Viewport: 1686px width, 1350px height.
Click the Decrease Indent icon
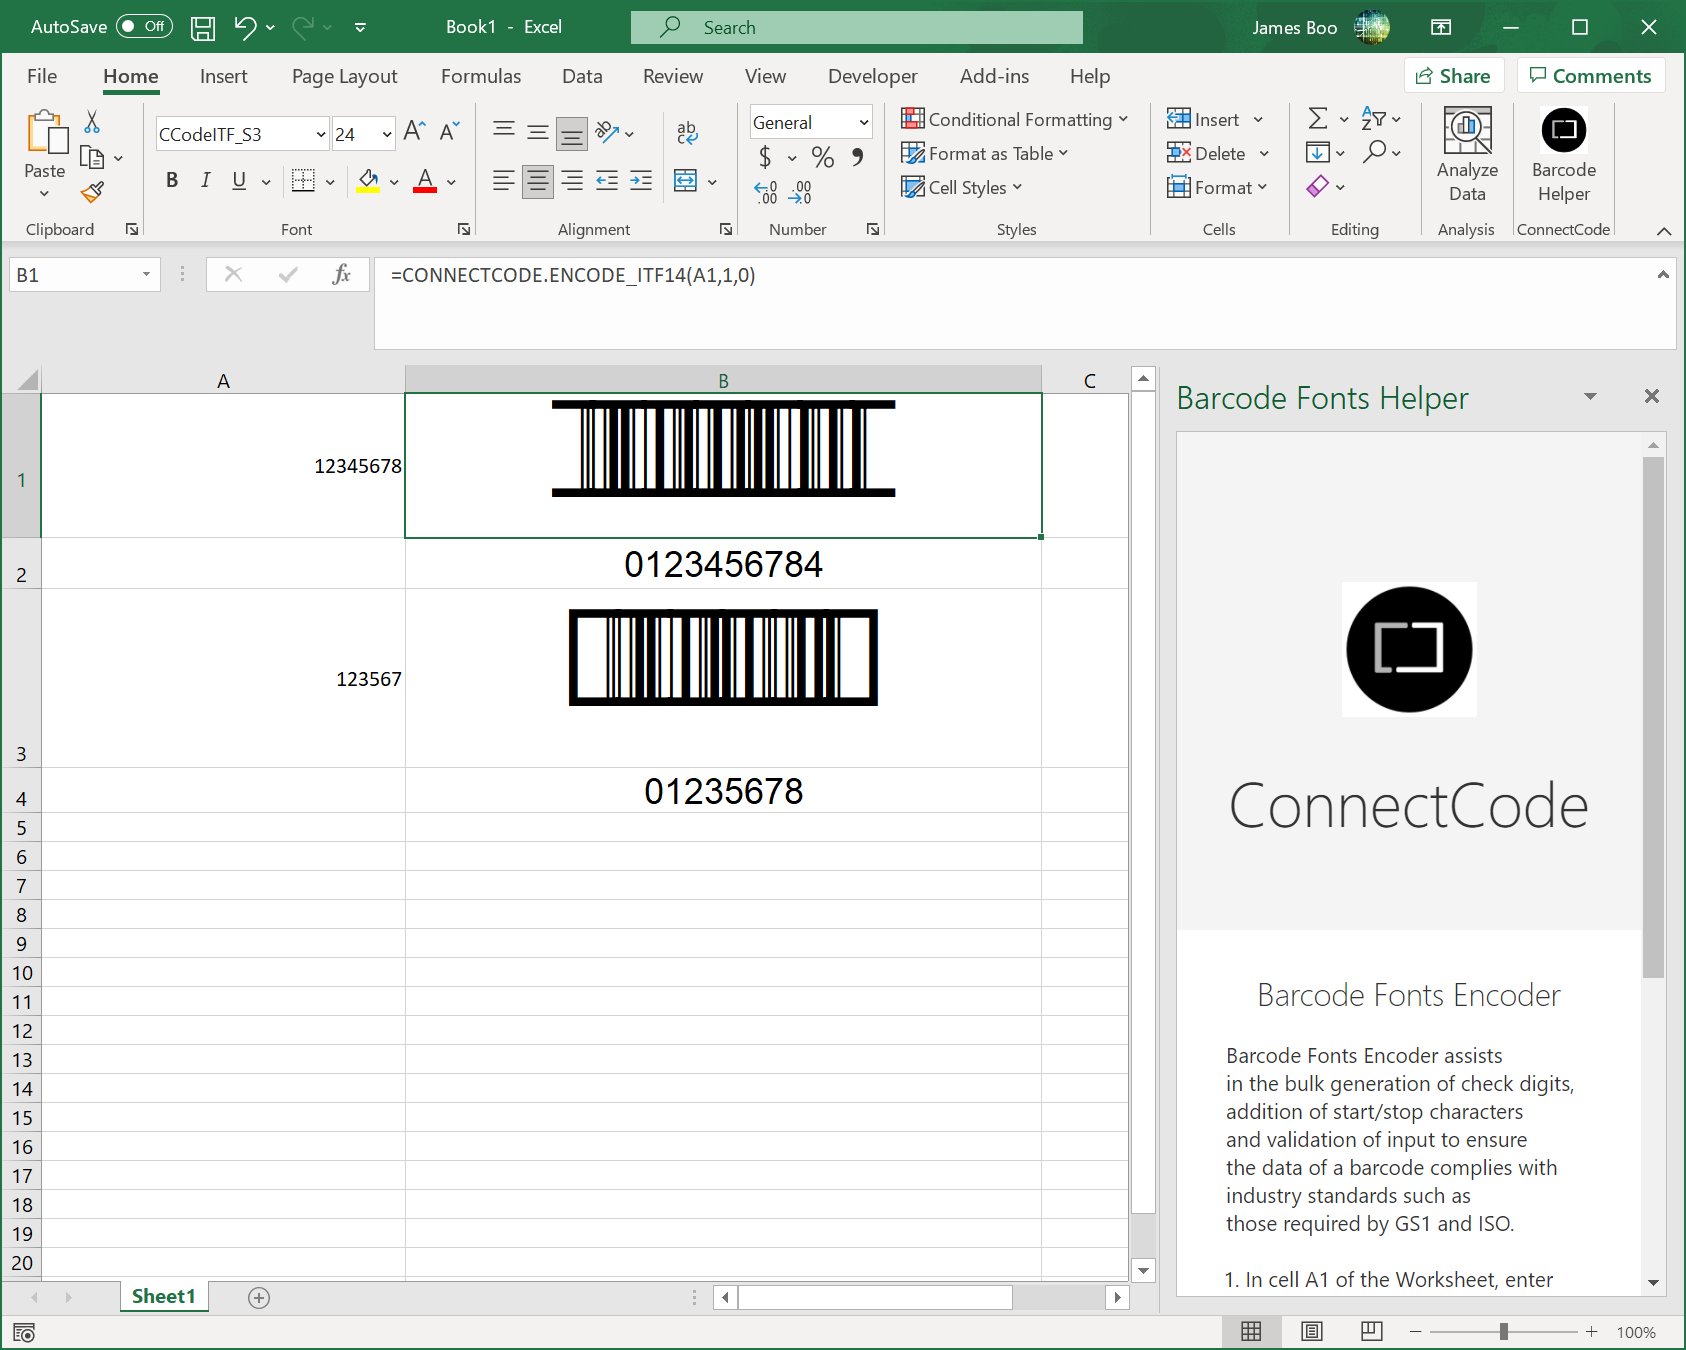607,180
